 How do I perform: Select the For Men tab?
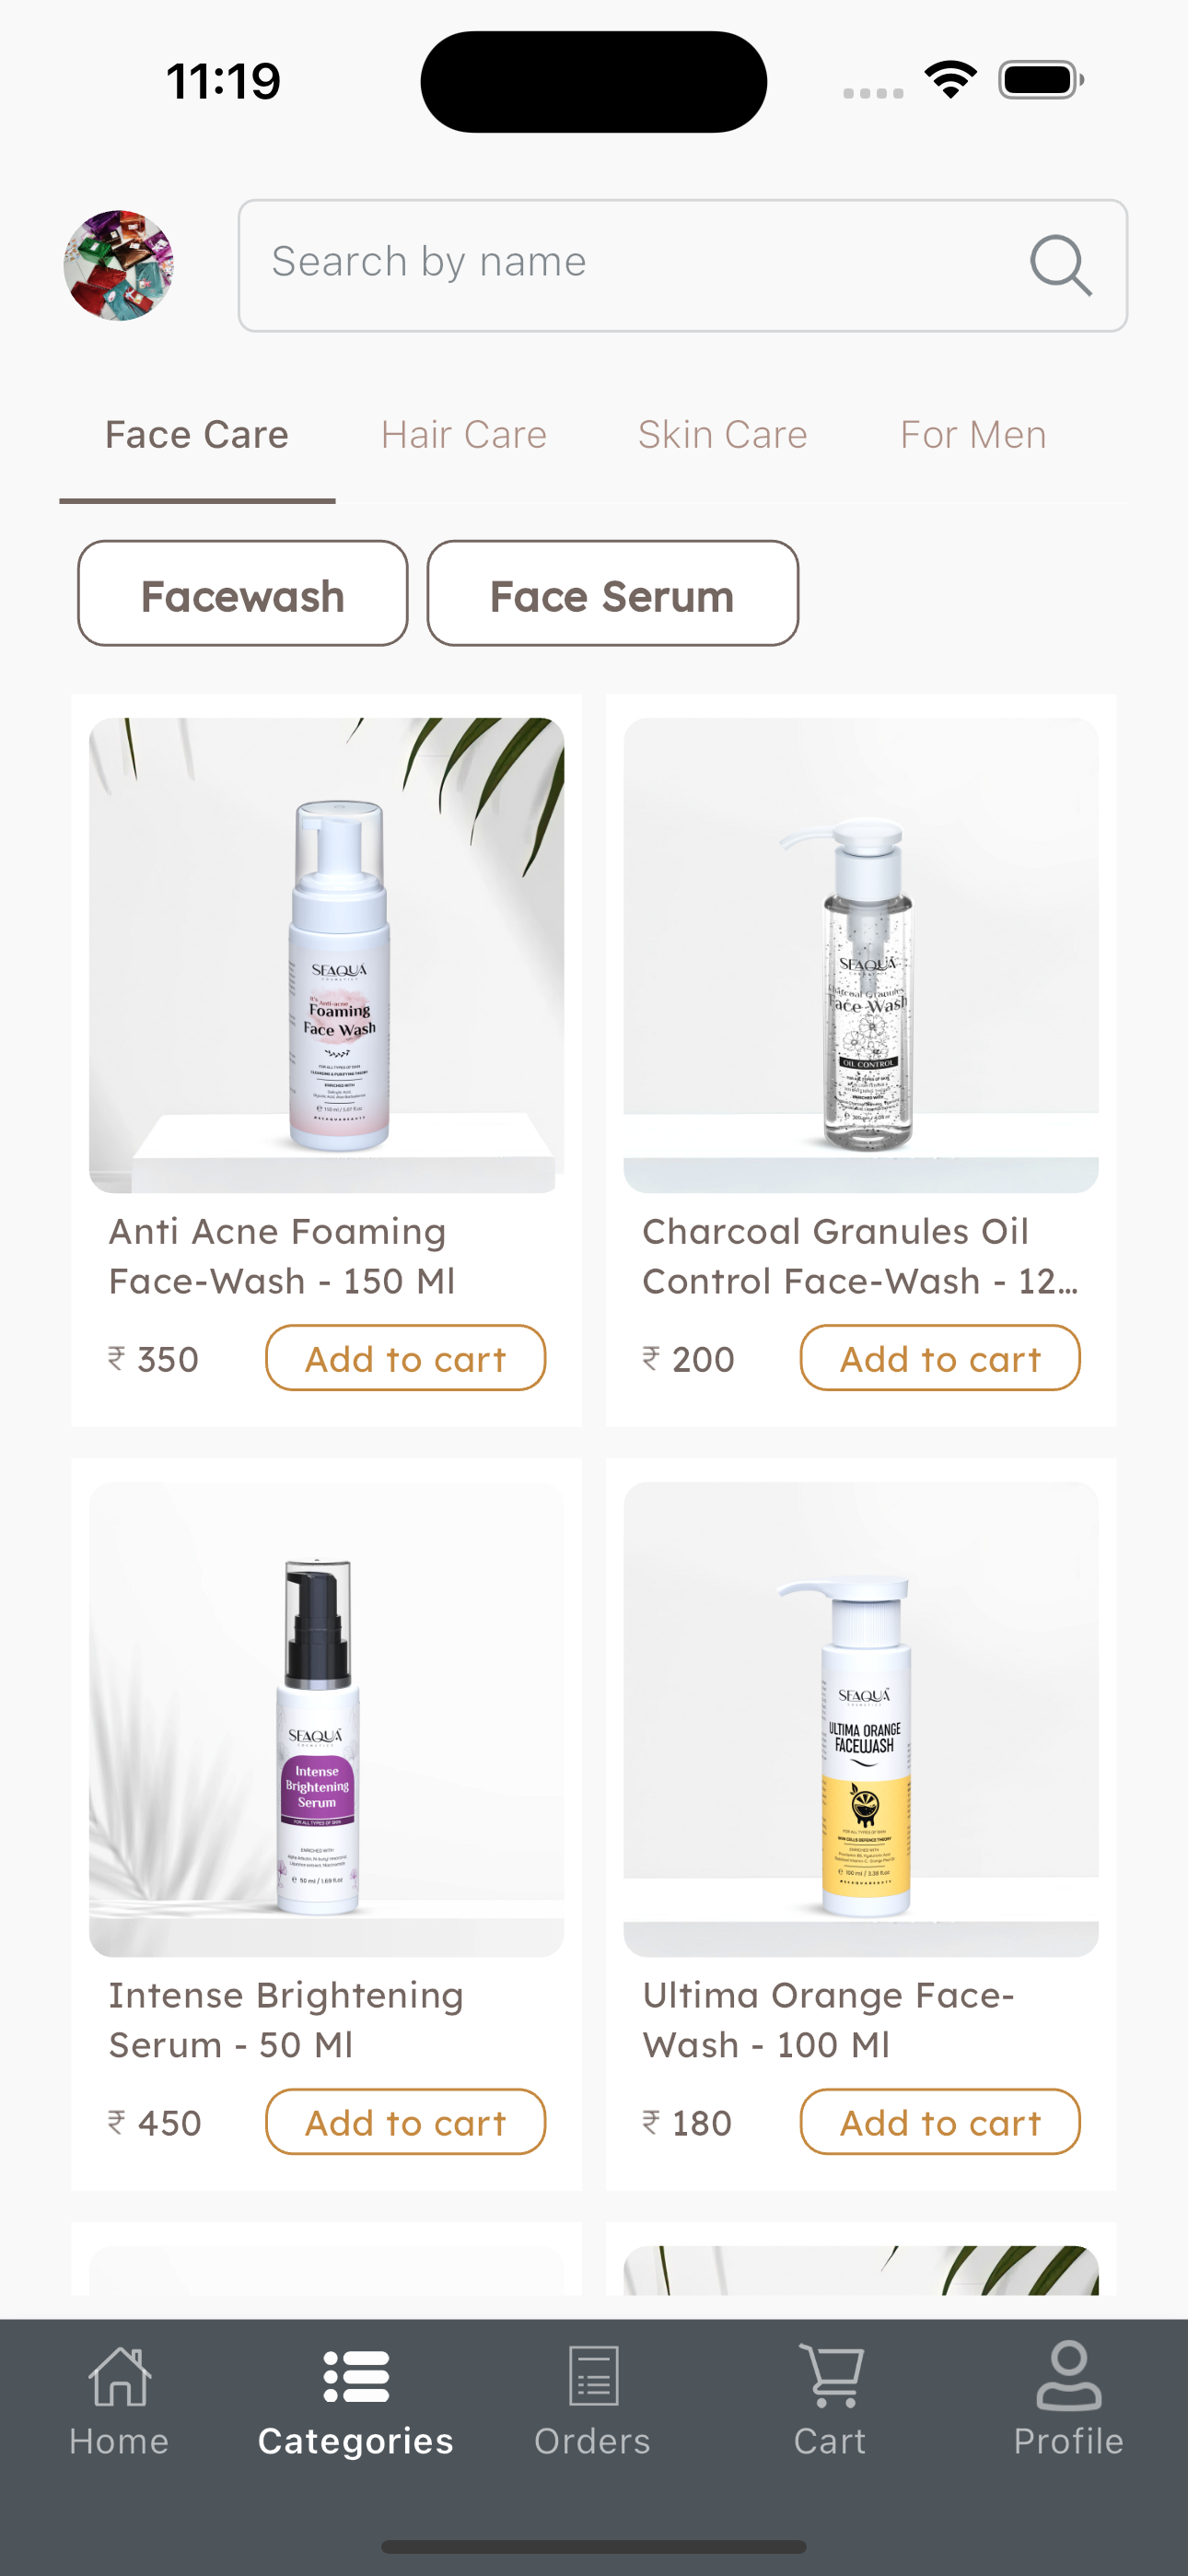973,435
